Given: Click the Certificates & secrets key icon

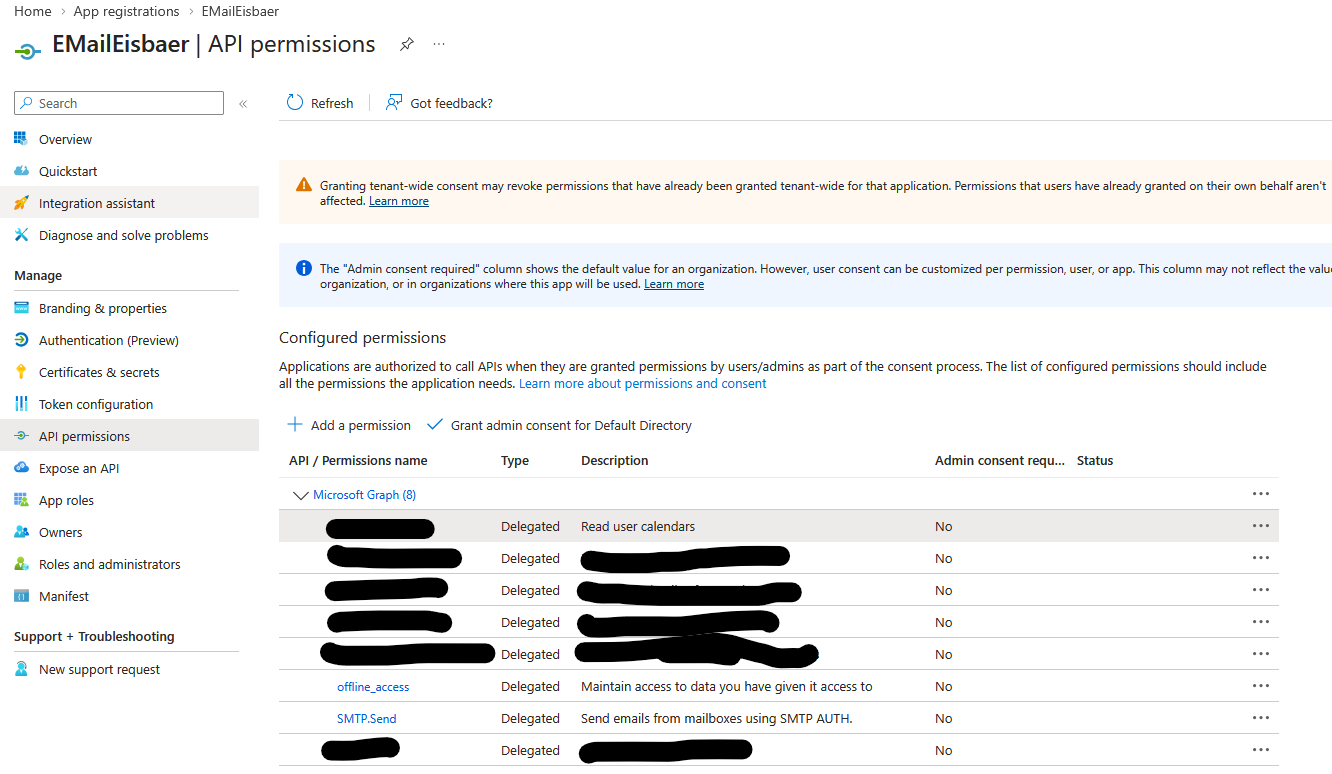Looking at the screenshot, I should 21,372.
